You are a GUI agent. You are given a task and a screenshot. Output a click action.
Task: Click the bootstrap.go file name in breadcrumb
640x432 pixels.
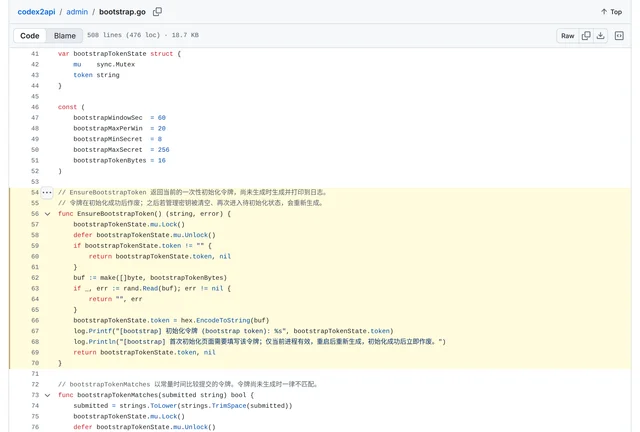click(x=122, y=12)
